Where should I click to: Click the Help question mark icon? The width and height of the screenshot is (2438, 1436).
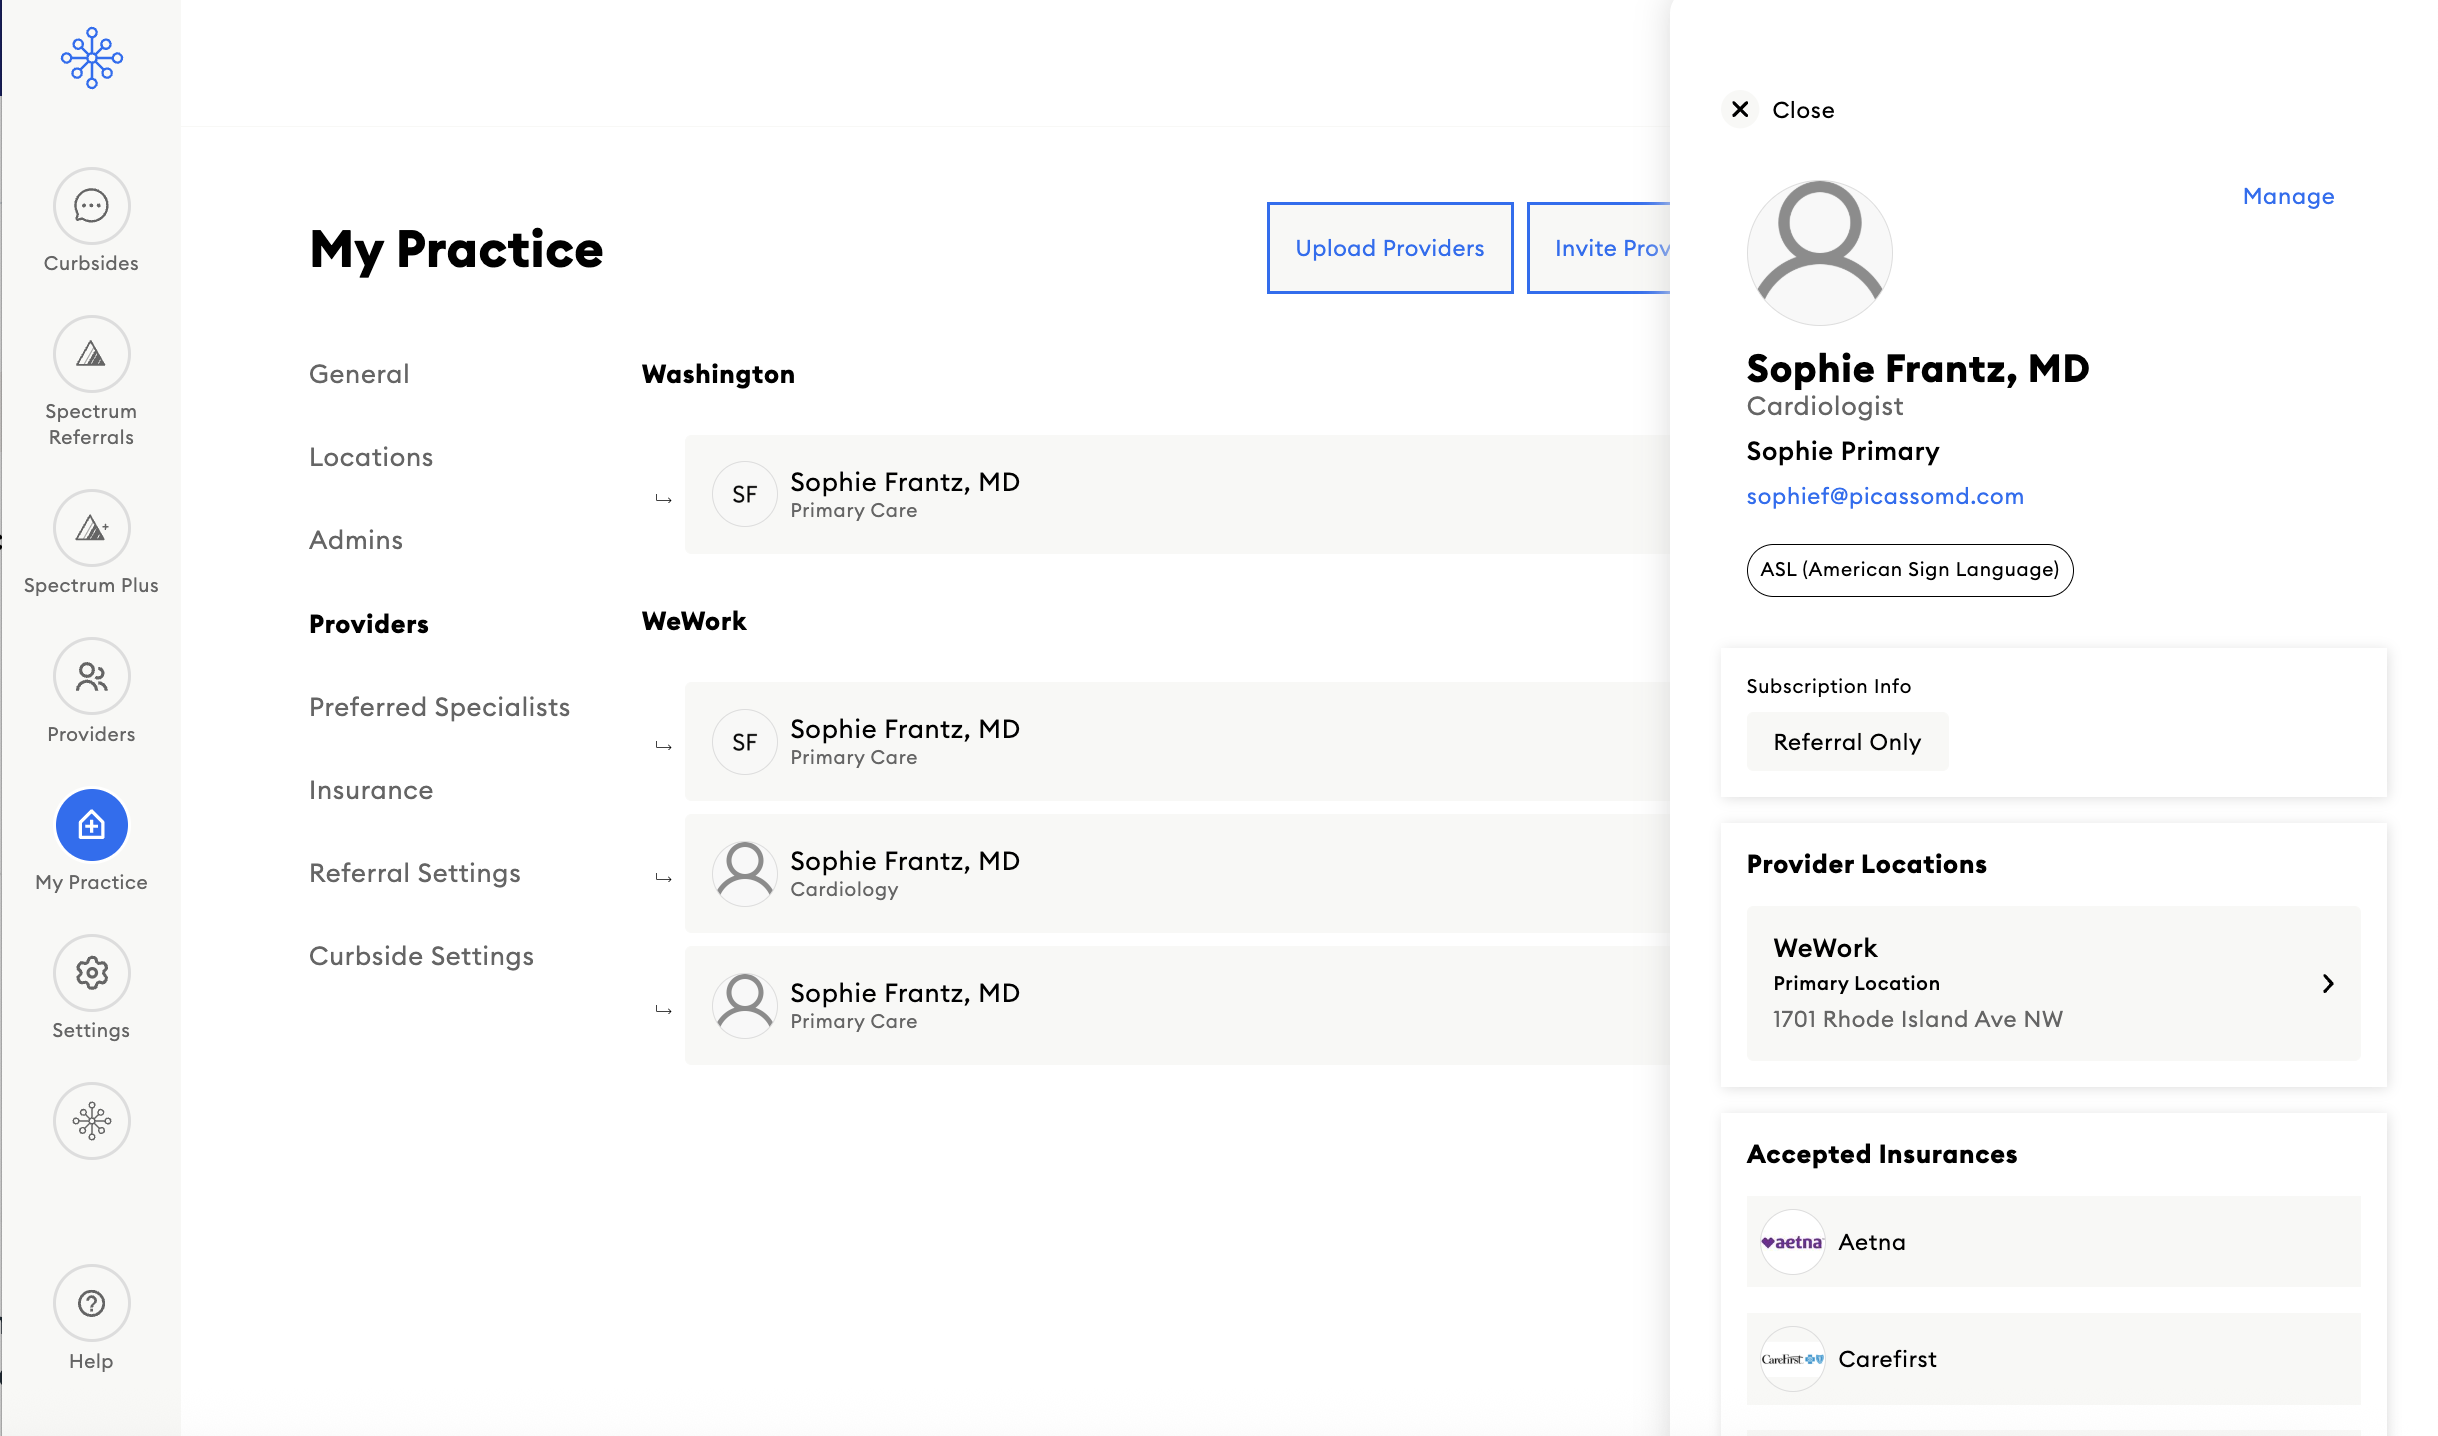tap(91, 1303)
